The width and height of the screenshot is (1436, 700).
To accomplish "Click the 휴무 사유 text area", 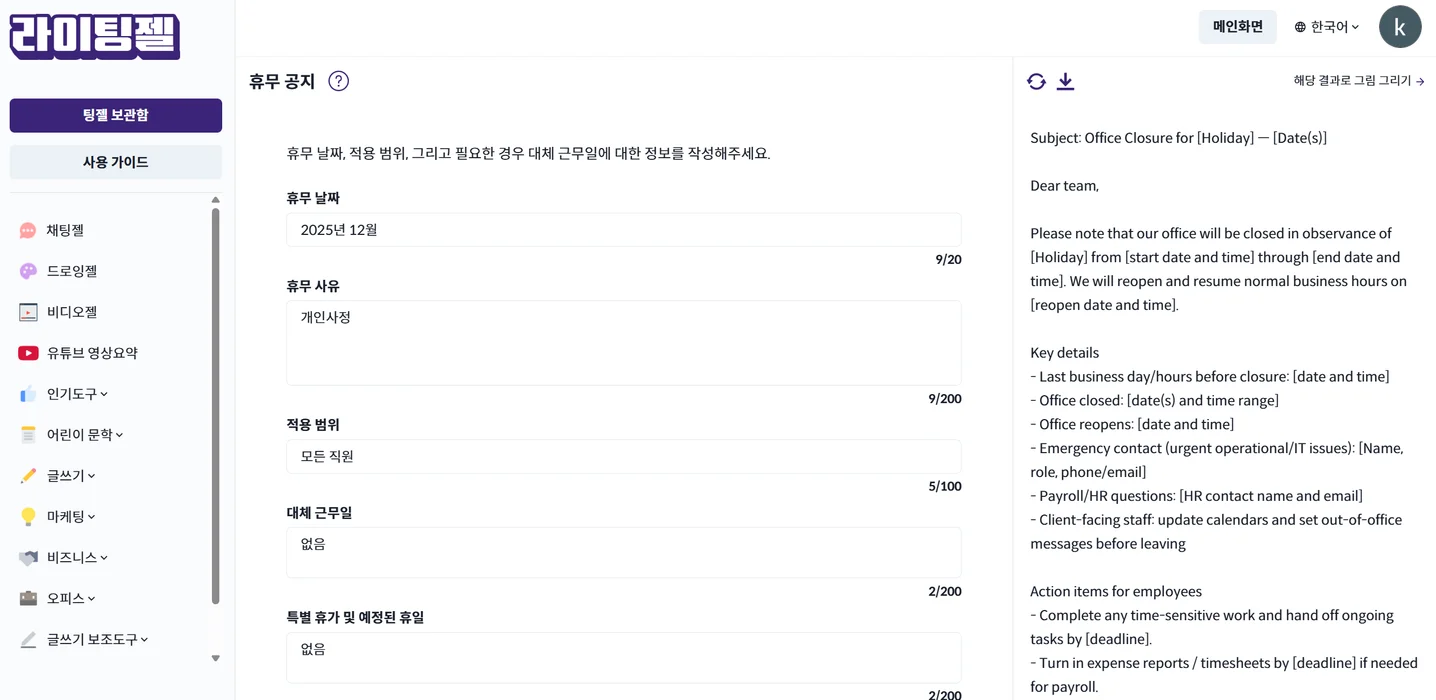I will (x=623, y=343).
